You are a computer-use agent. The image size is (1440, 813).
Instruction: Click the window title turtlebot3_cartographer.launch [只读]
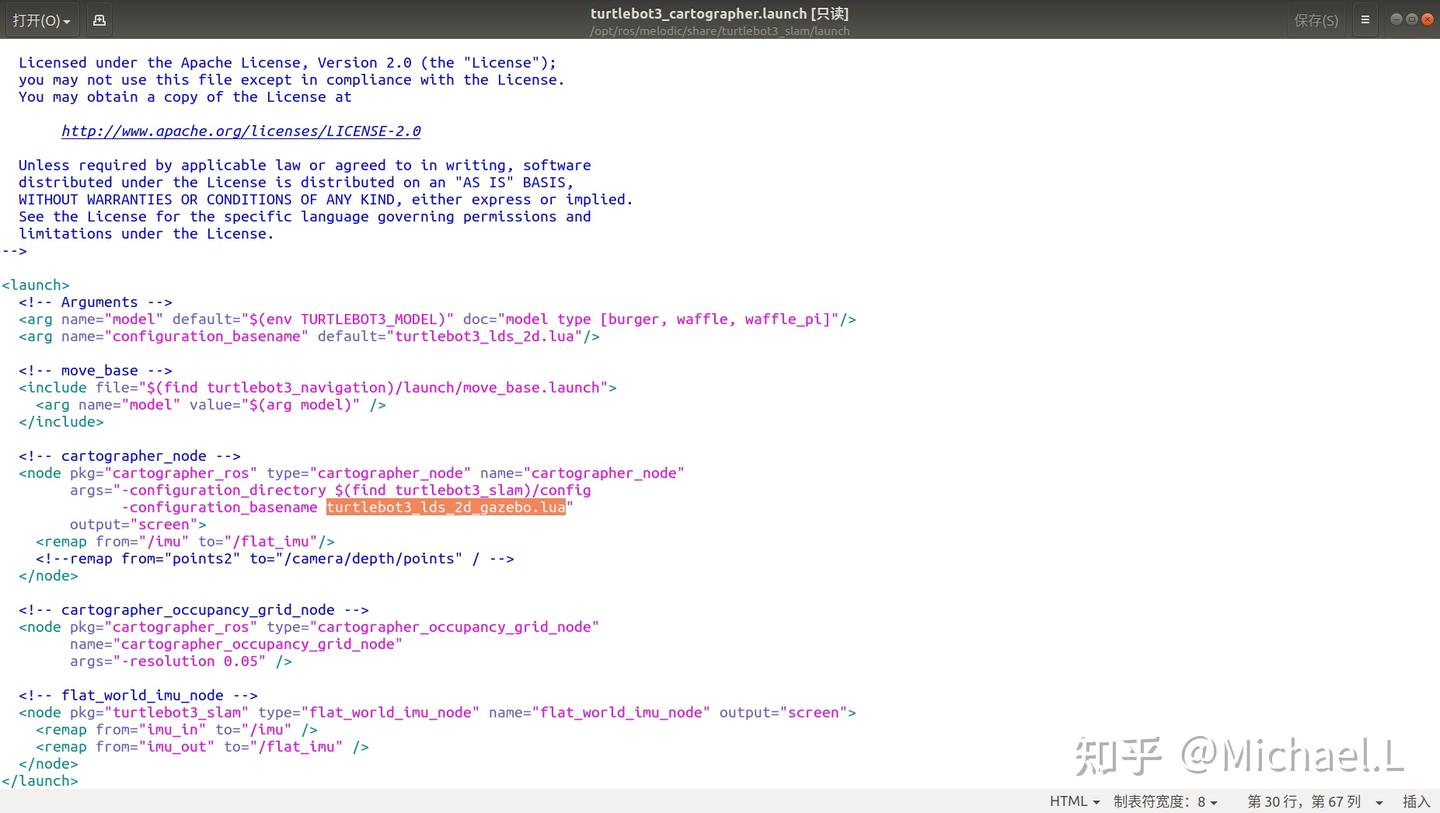tap(719, 13)
